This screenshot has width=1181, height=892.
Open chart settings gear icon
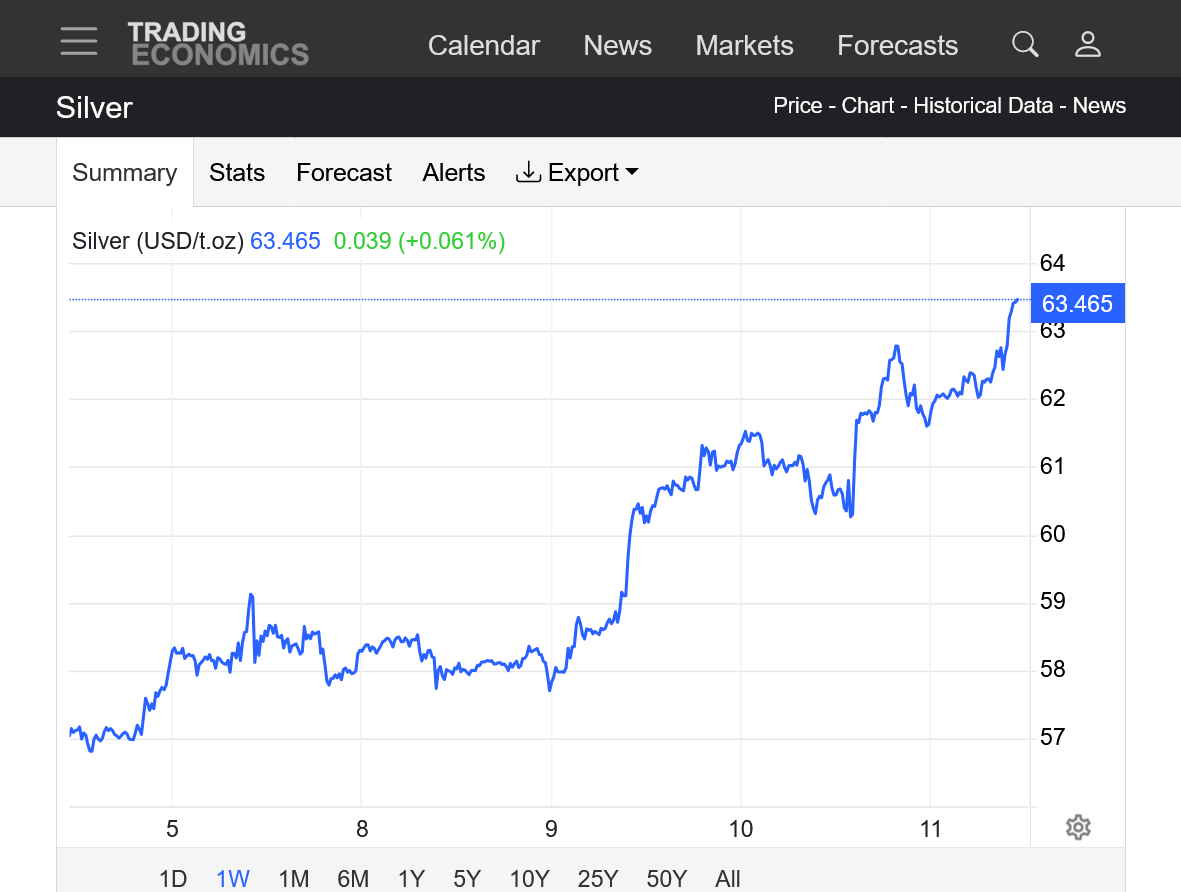click(1078, 827)
